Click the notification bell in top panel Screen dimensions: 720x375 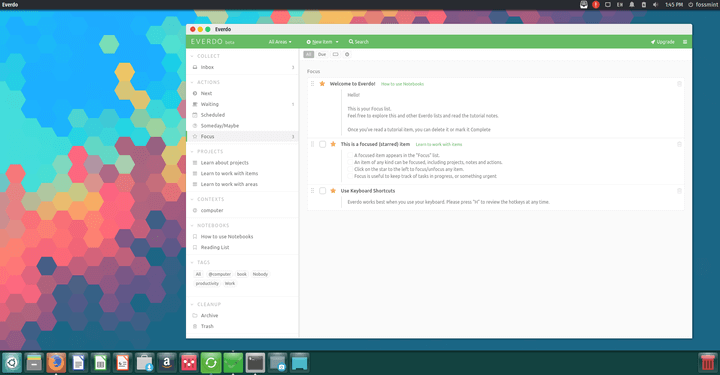pos(632,5)
